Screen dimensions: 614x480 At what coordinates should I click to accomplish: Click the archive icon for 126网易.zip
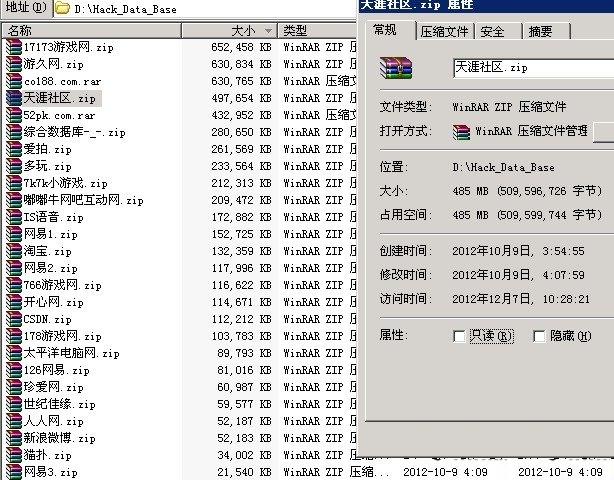[14, 370]
